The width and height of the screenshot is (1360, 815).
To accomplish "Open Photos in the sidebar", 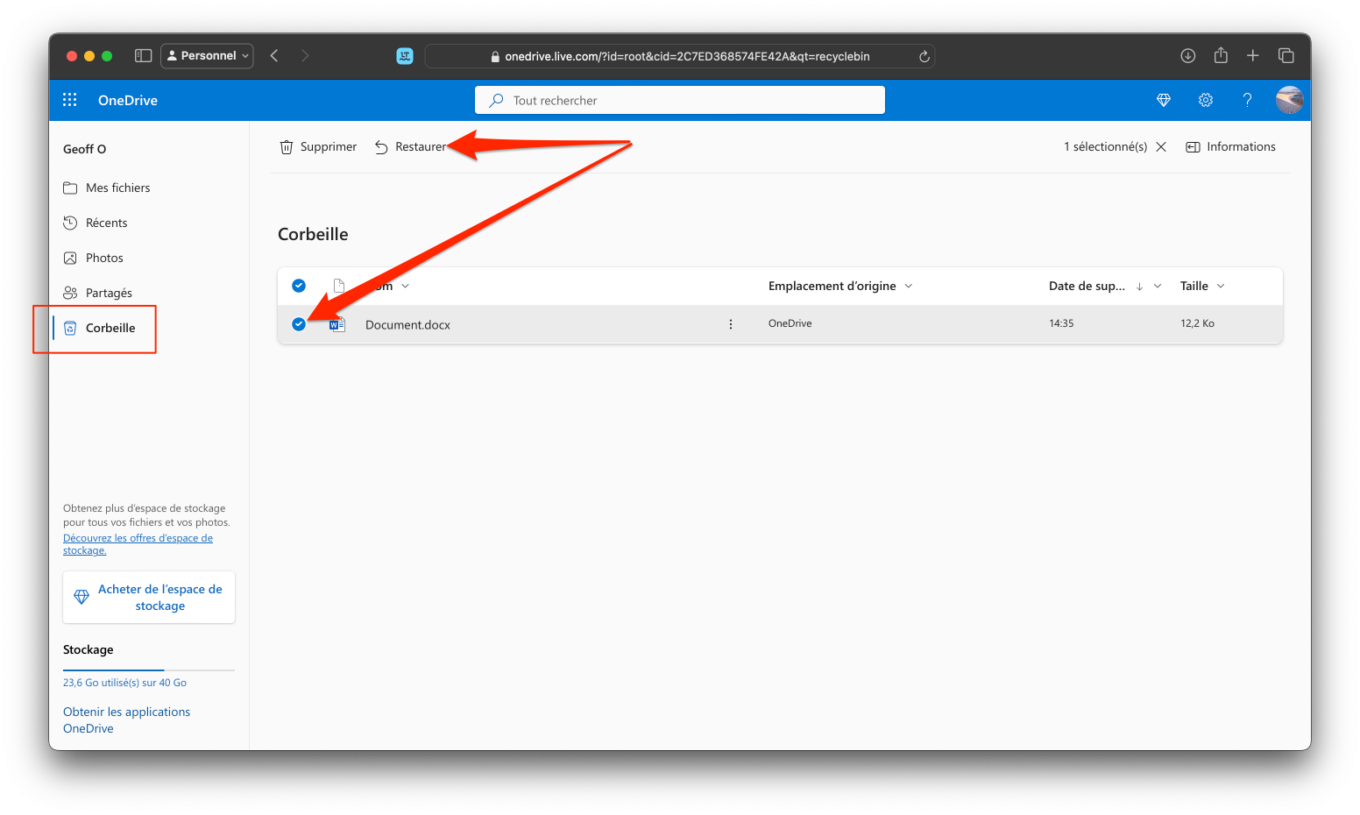I will pos(93,258).
